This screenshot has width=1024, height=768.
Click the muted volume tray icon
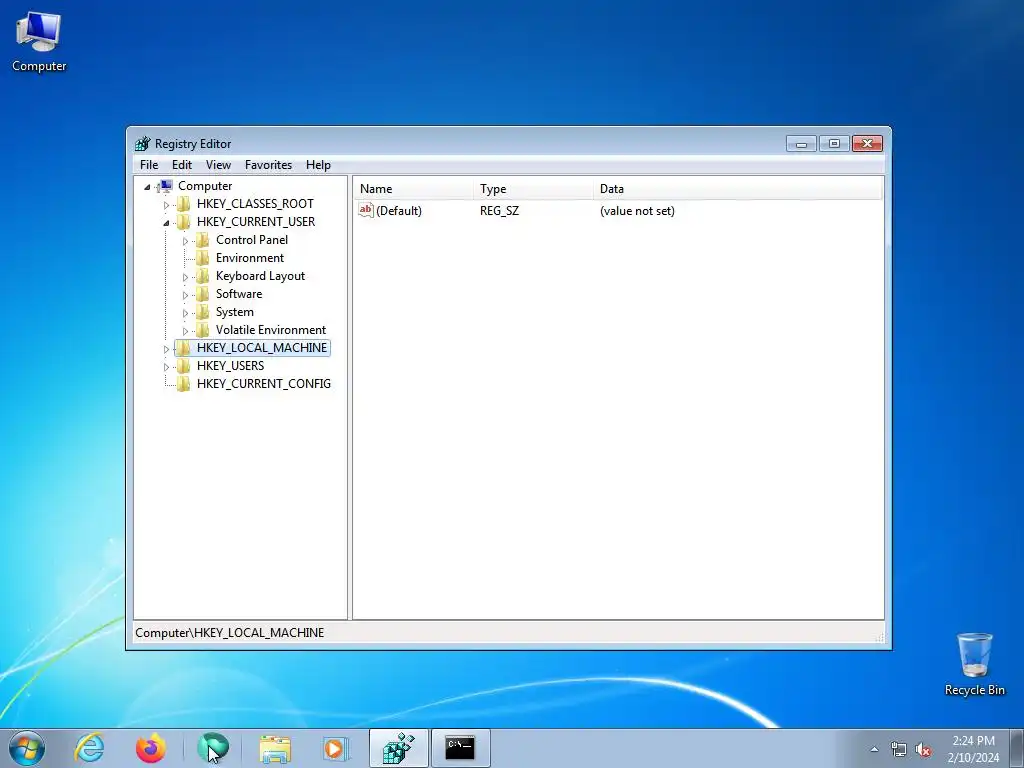tap(923, 750)
